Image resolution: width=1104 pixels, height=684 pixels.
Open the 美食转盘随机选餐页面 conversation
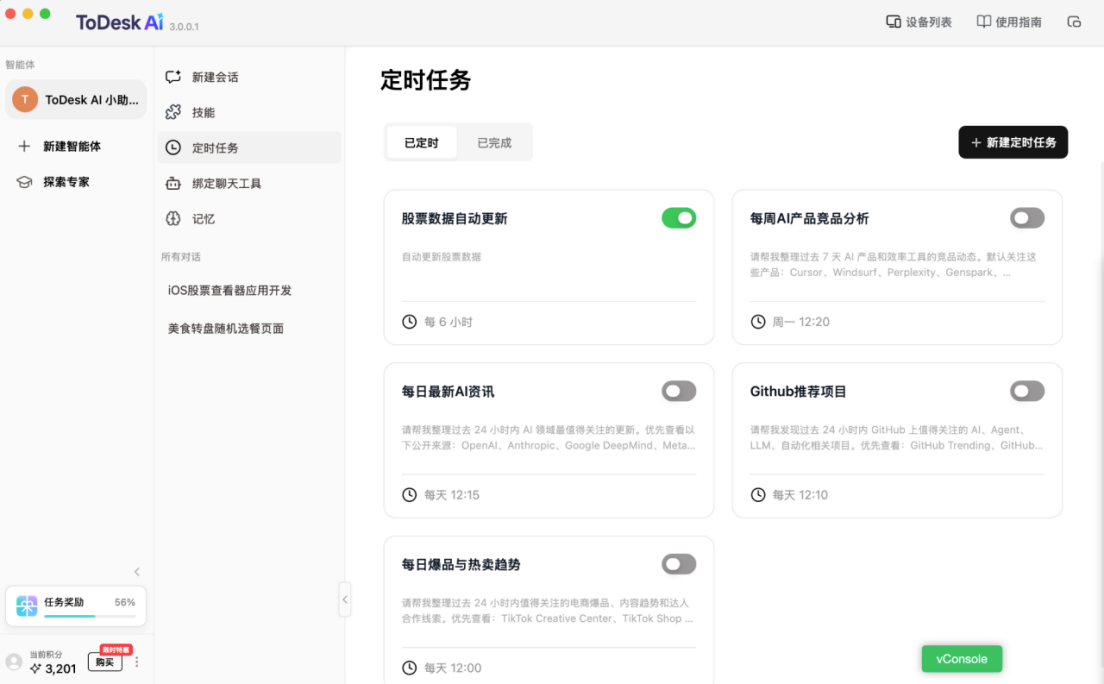(226, 328)
